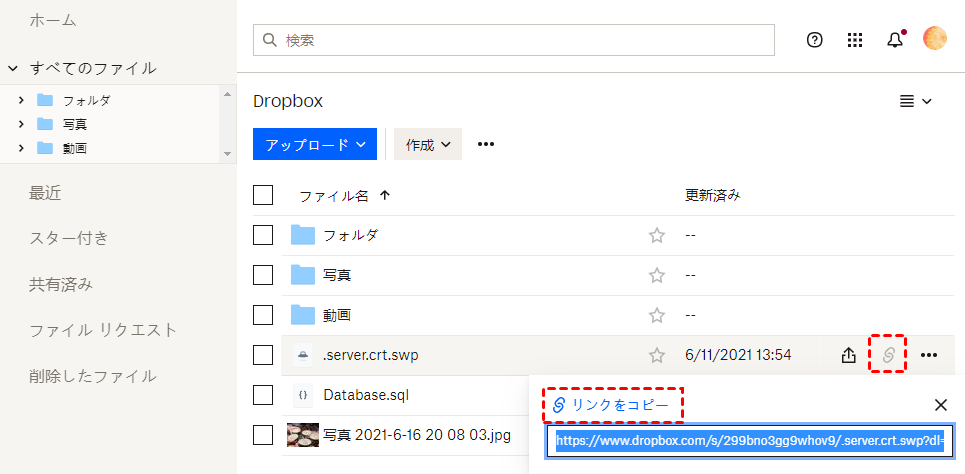Go to ホーム in the sidebar
965x474 pixels.
click(52, 20)
